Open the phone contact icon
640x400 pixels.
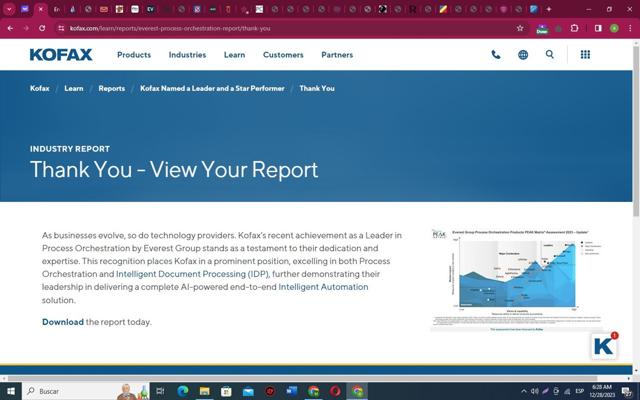tap(496, 55)
